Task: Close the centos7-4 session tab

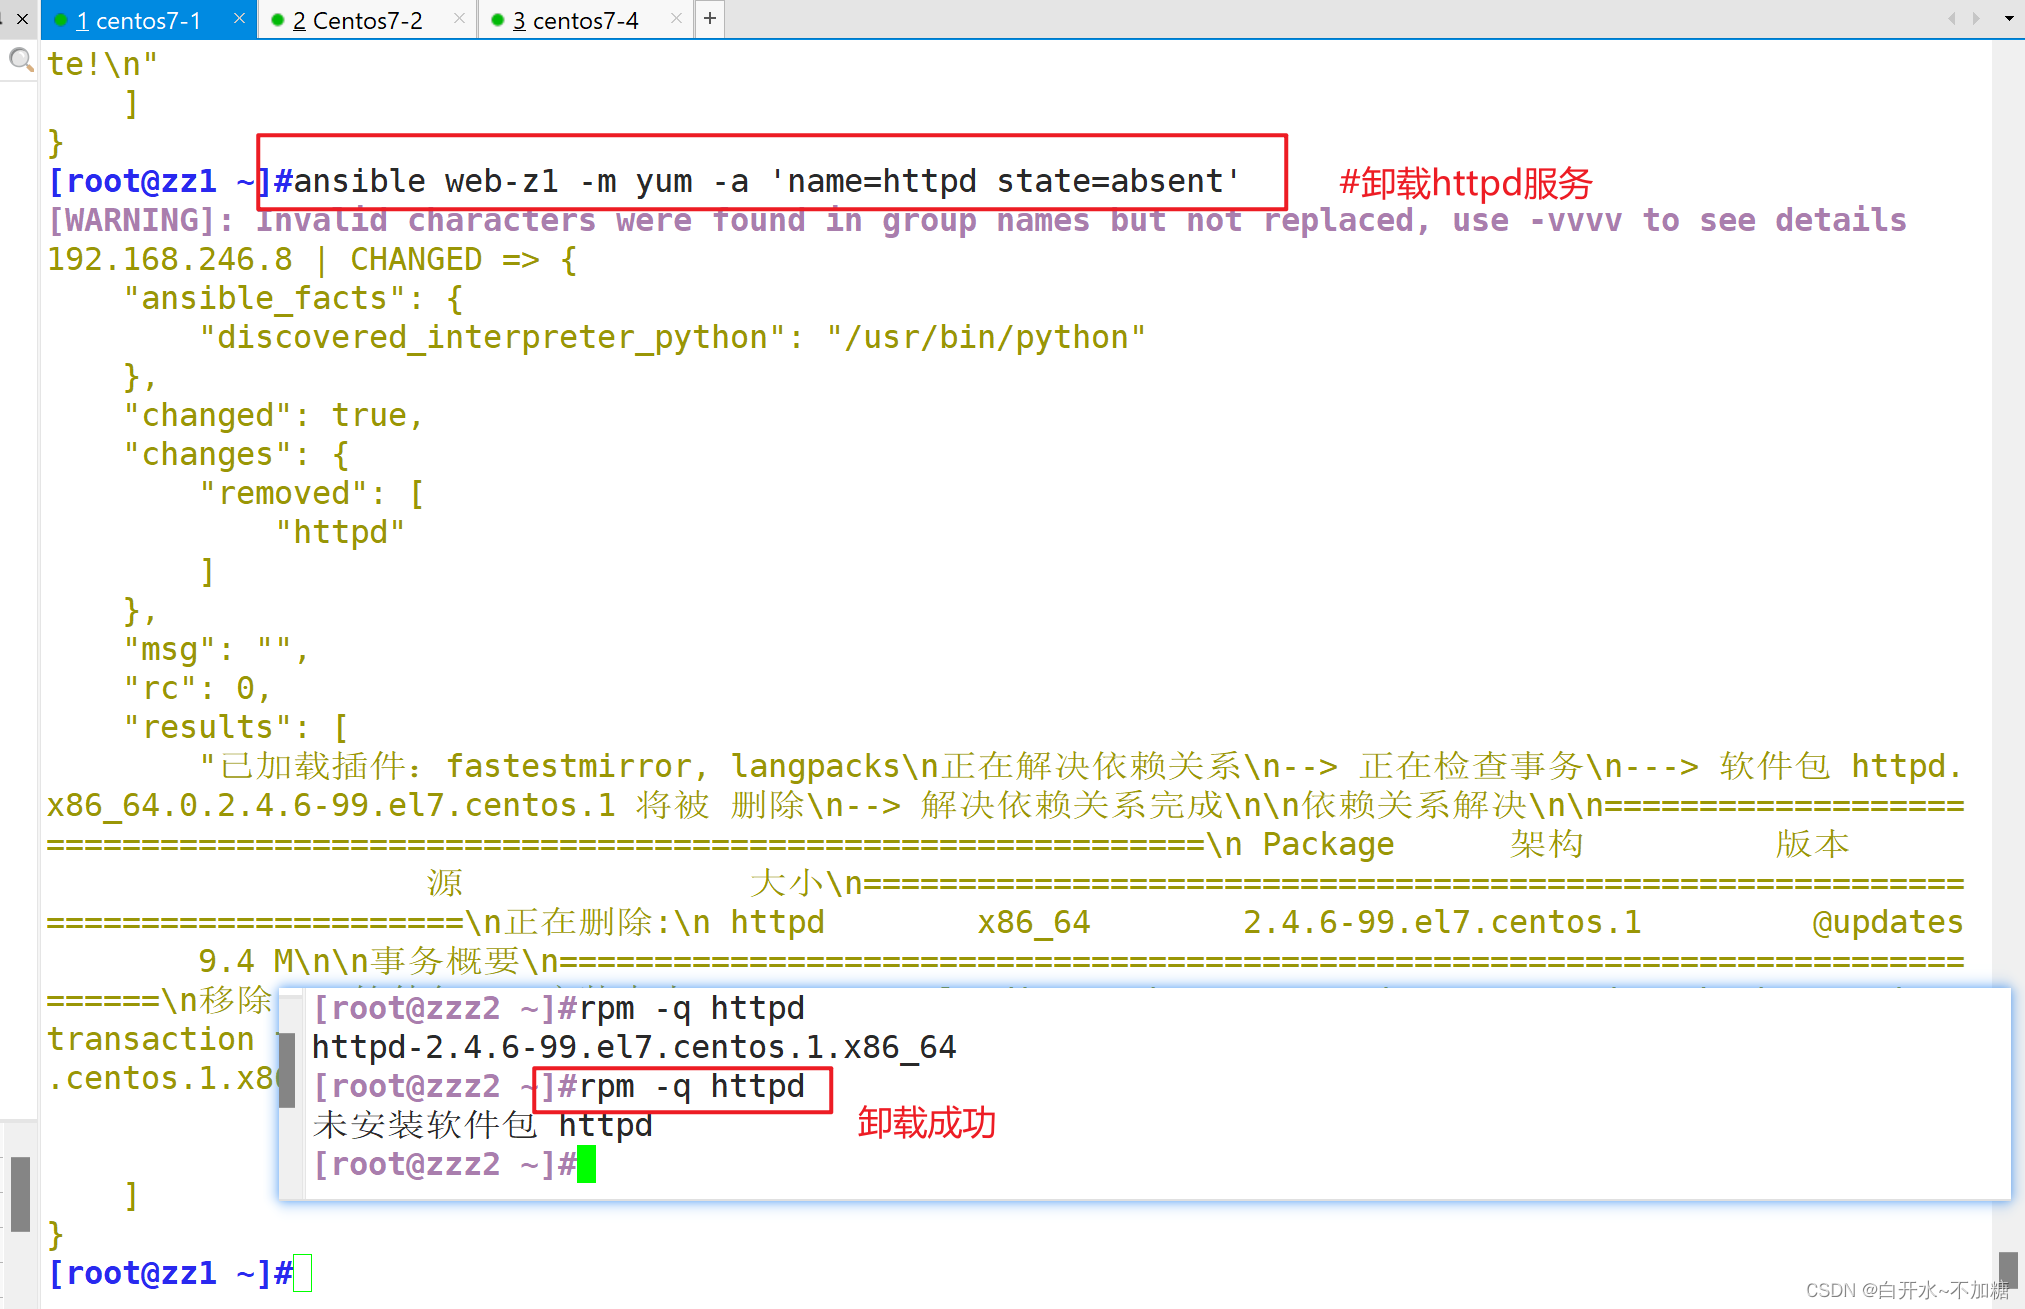Action: coord(676,19)
